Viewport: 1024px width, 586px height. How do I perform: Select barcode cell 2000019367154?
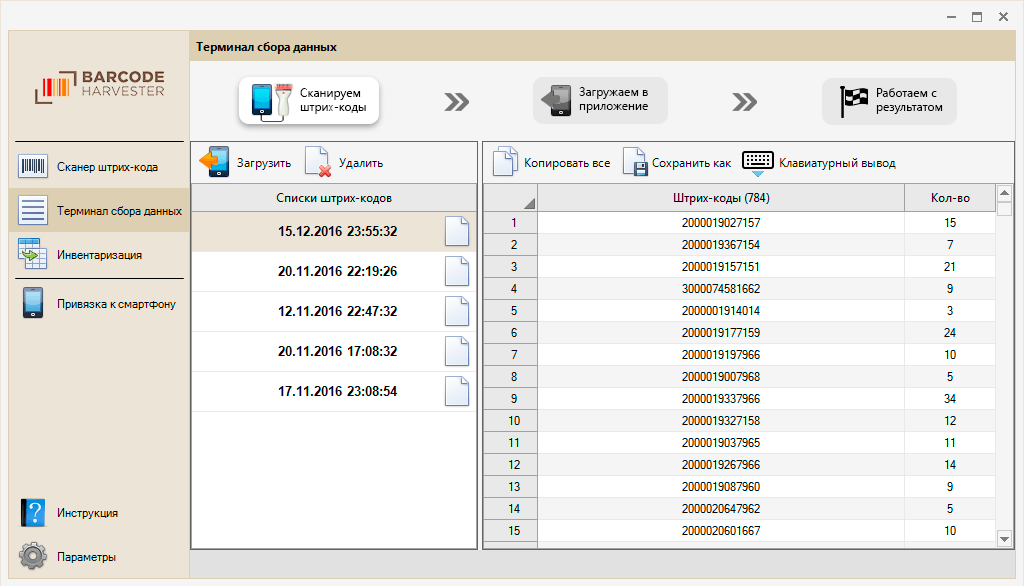coord(721,245)
